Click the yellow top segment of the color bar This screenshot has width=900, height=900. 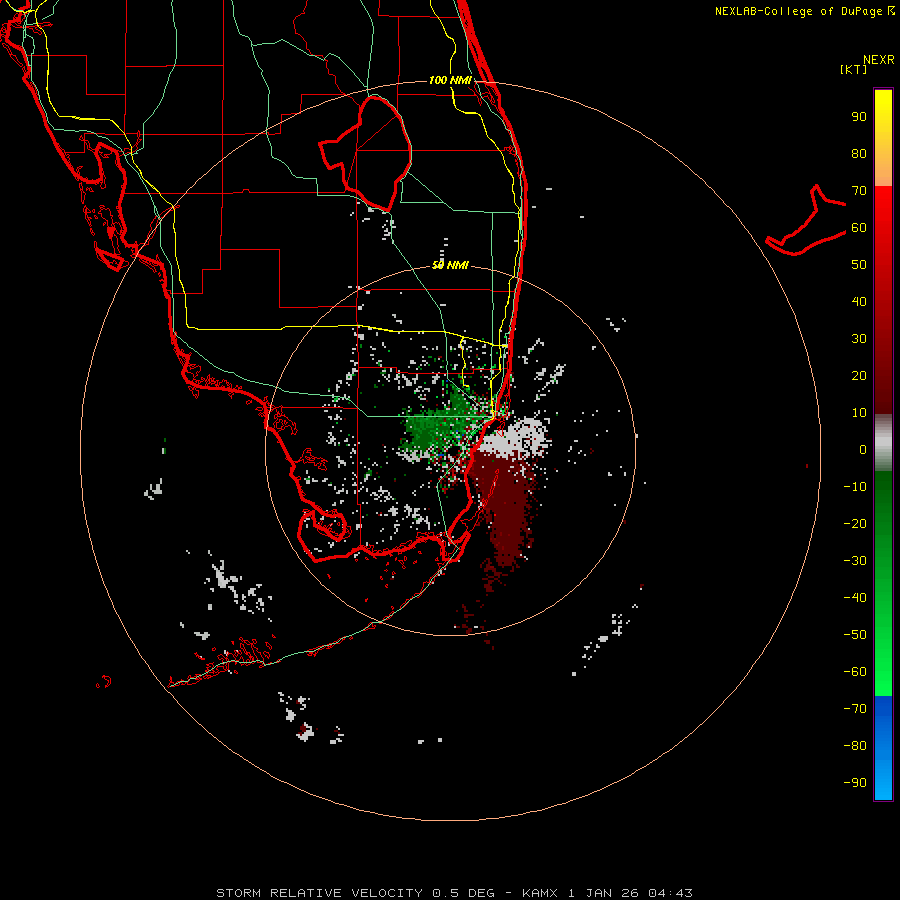tap(883, 138)
